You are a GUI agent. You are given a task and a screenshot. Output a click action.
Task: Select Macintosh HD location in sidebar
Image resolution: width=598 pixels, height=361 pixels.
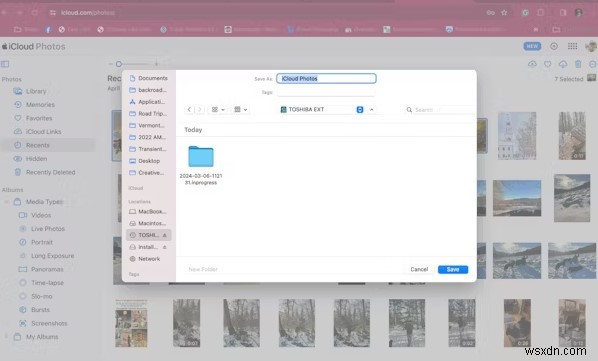[x=149, y=223]
